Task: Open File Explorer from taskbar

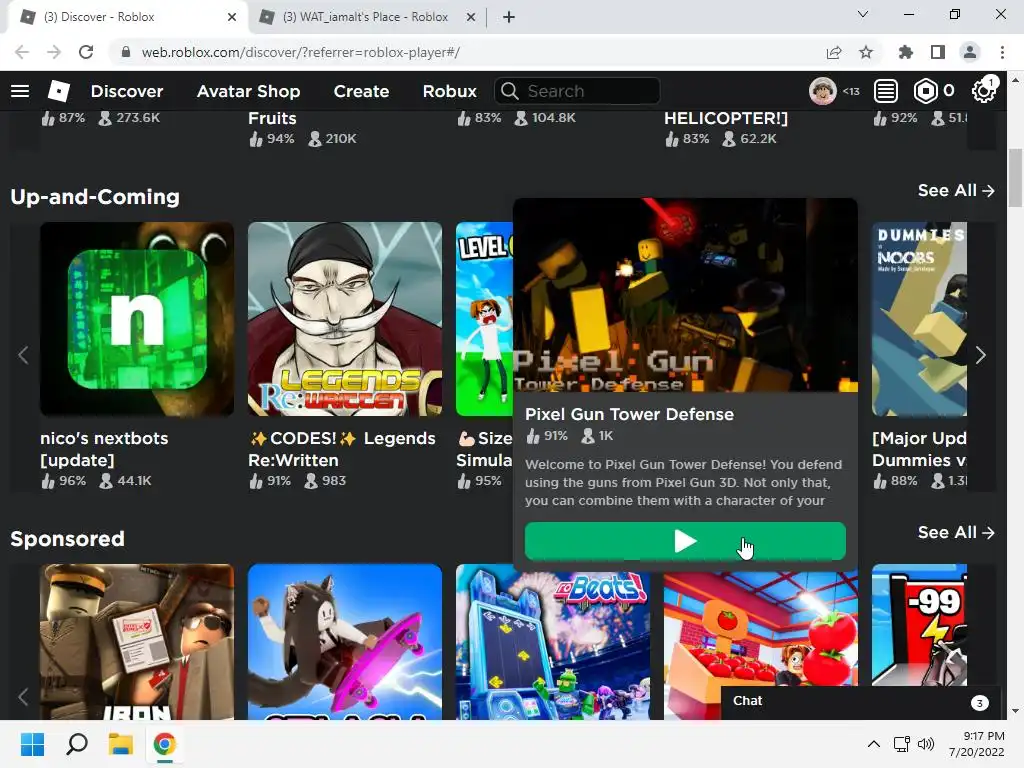Action: [121, 744]
